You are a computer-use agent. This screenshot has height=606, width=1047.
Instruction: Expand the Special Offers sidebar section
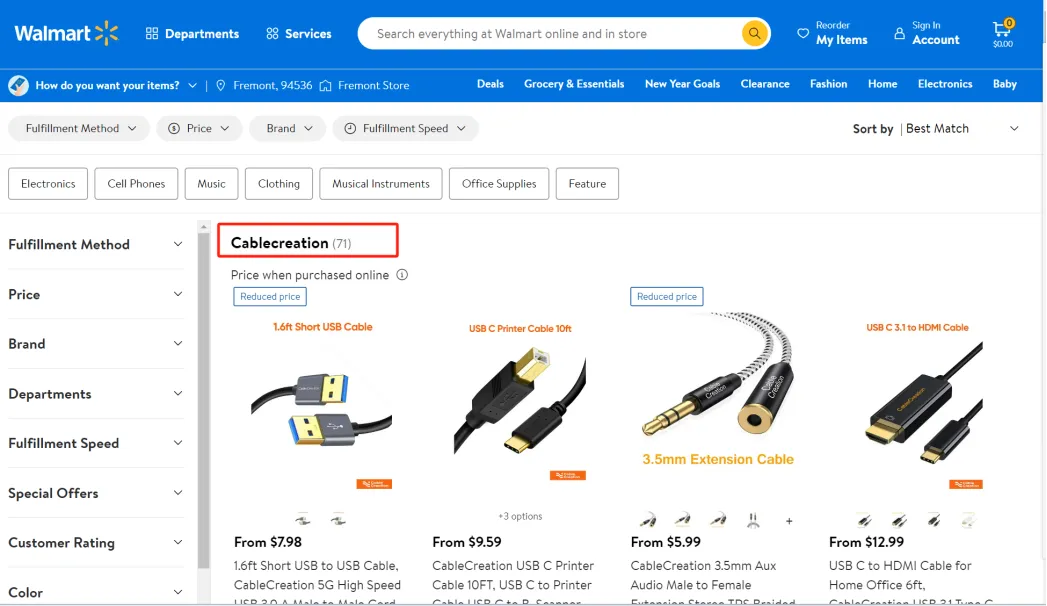pos(95,493)
